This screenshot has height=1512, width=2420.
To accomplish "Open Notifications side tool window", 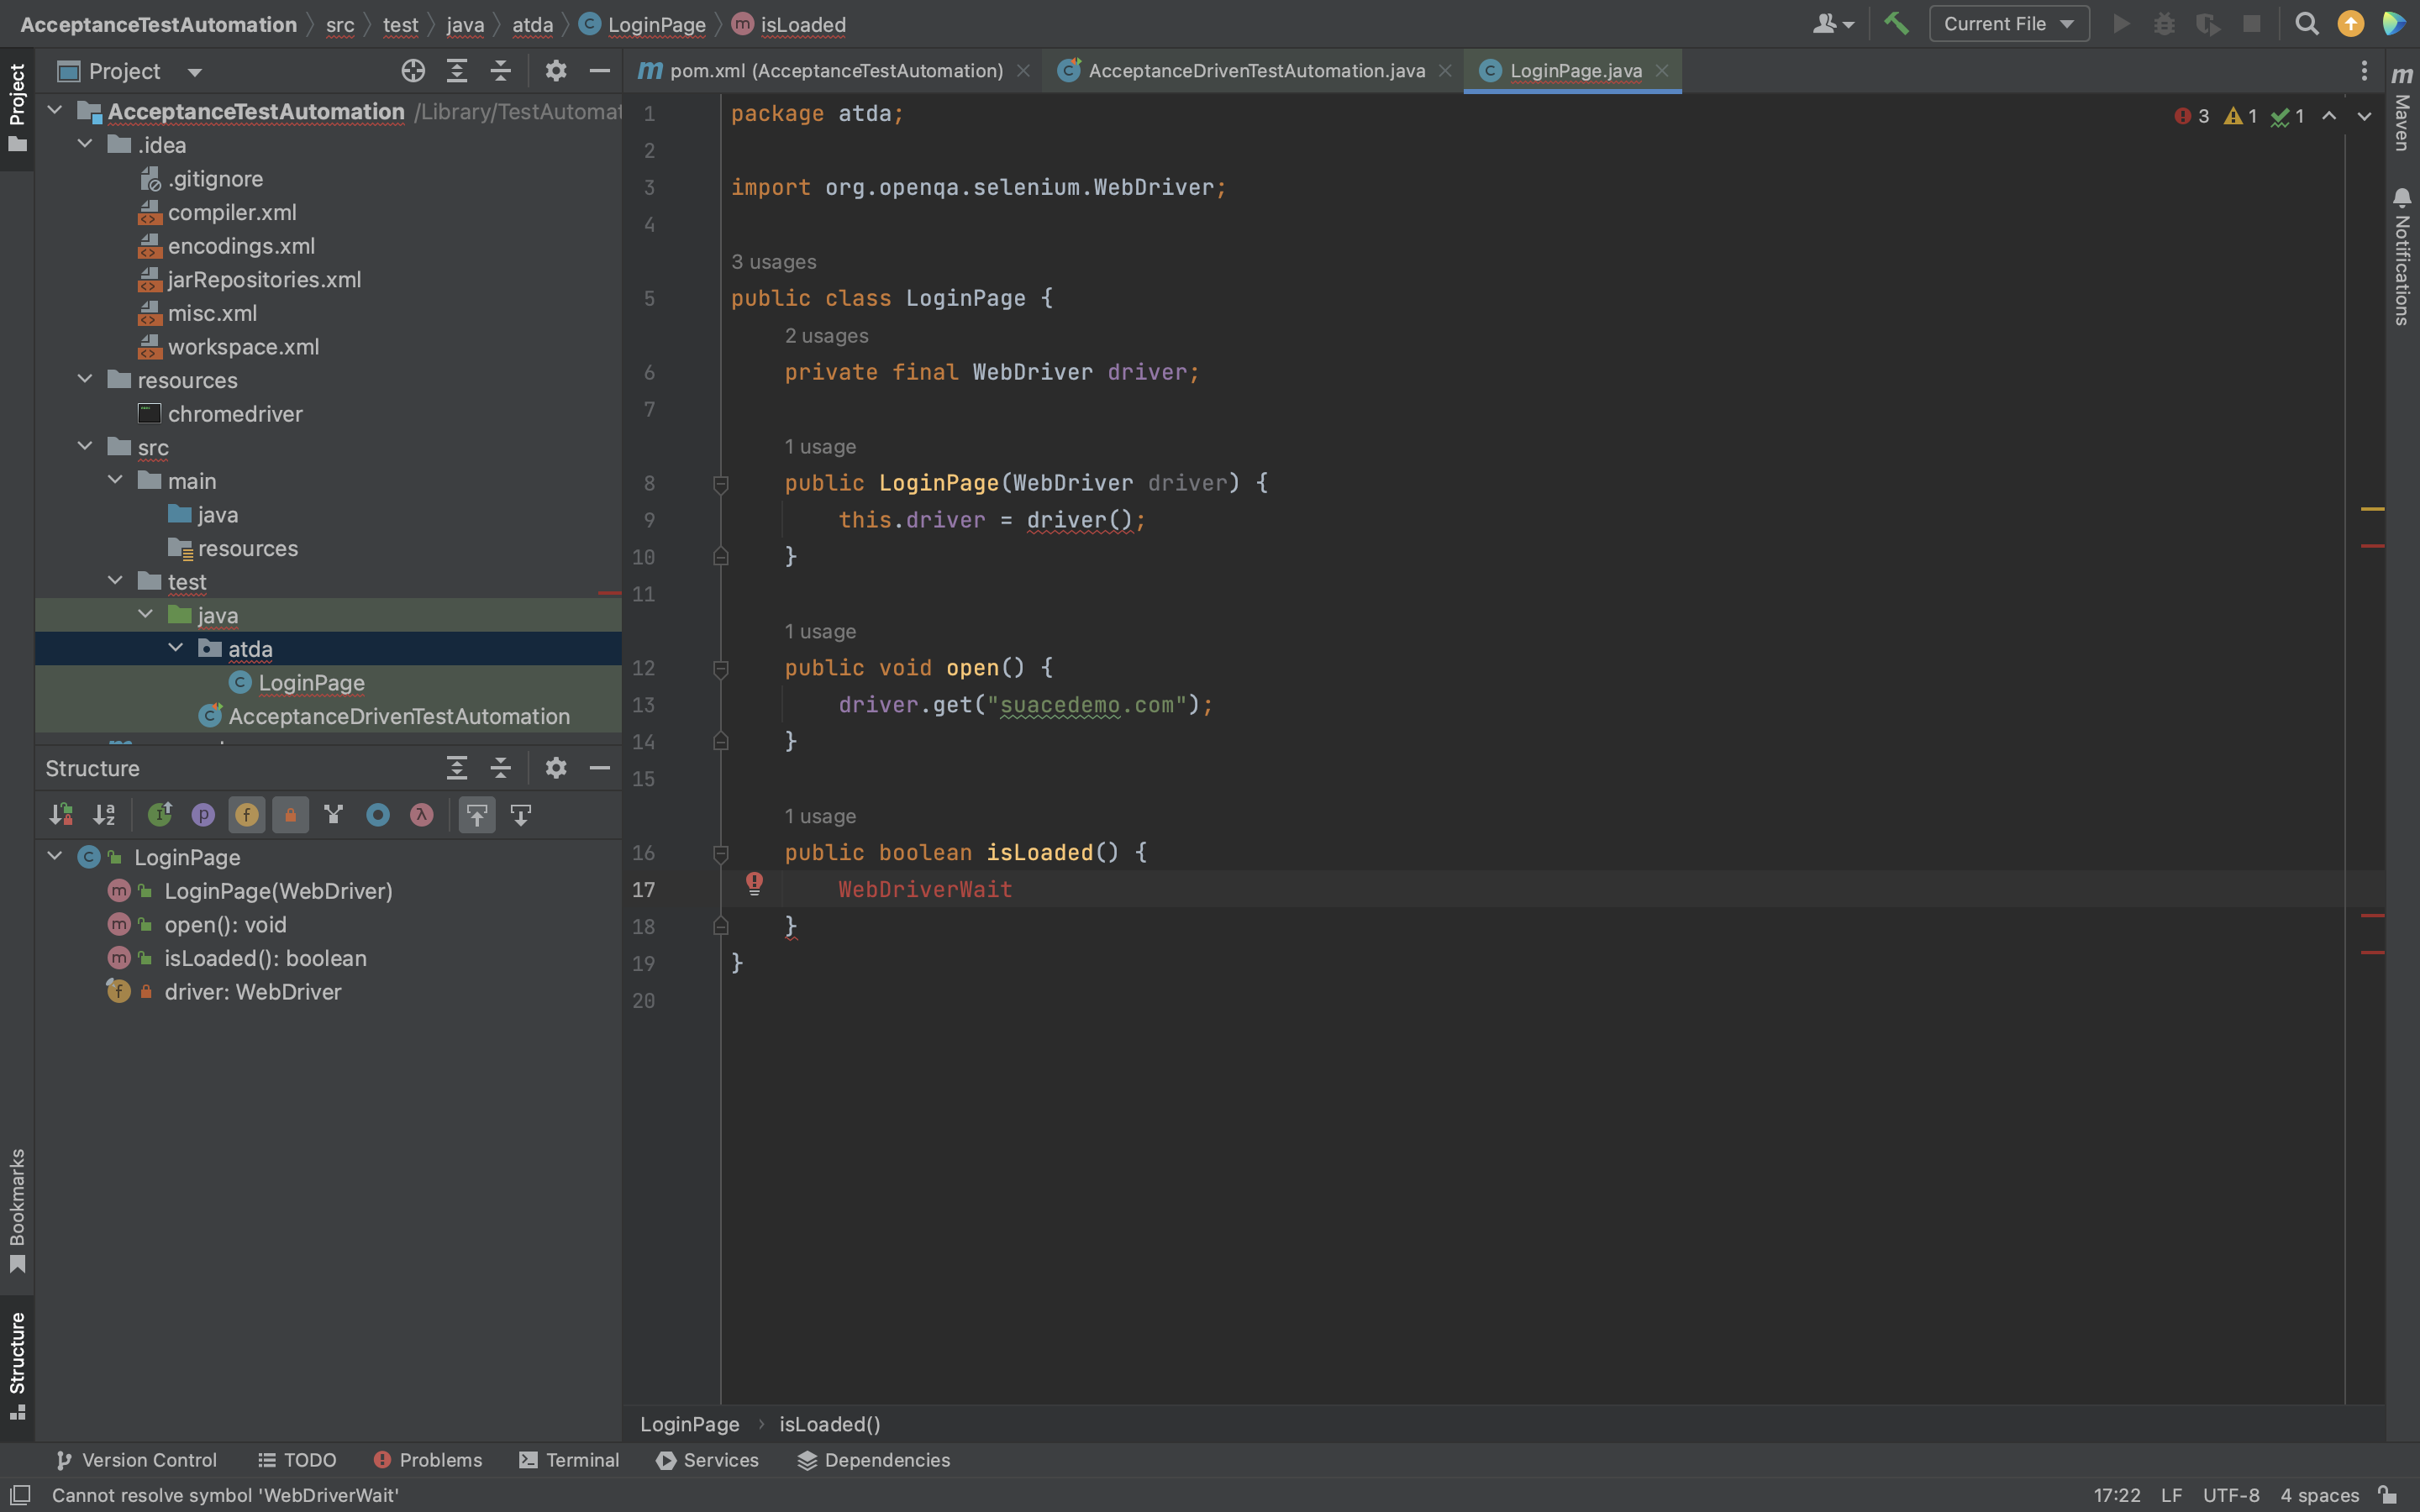I will pyautogui.click(x=2402, y=256).
